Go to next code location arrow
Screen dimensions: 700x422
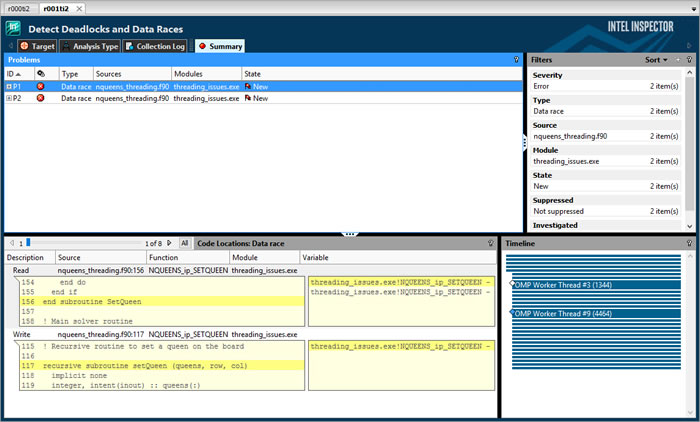(169, 243)
